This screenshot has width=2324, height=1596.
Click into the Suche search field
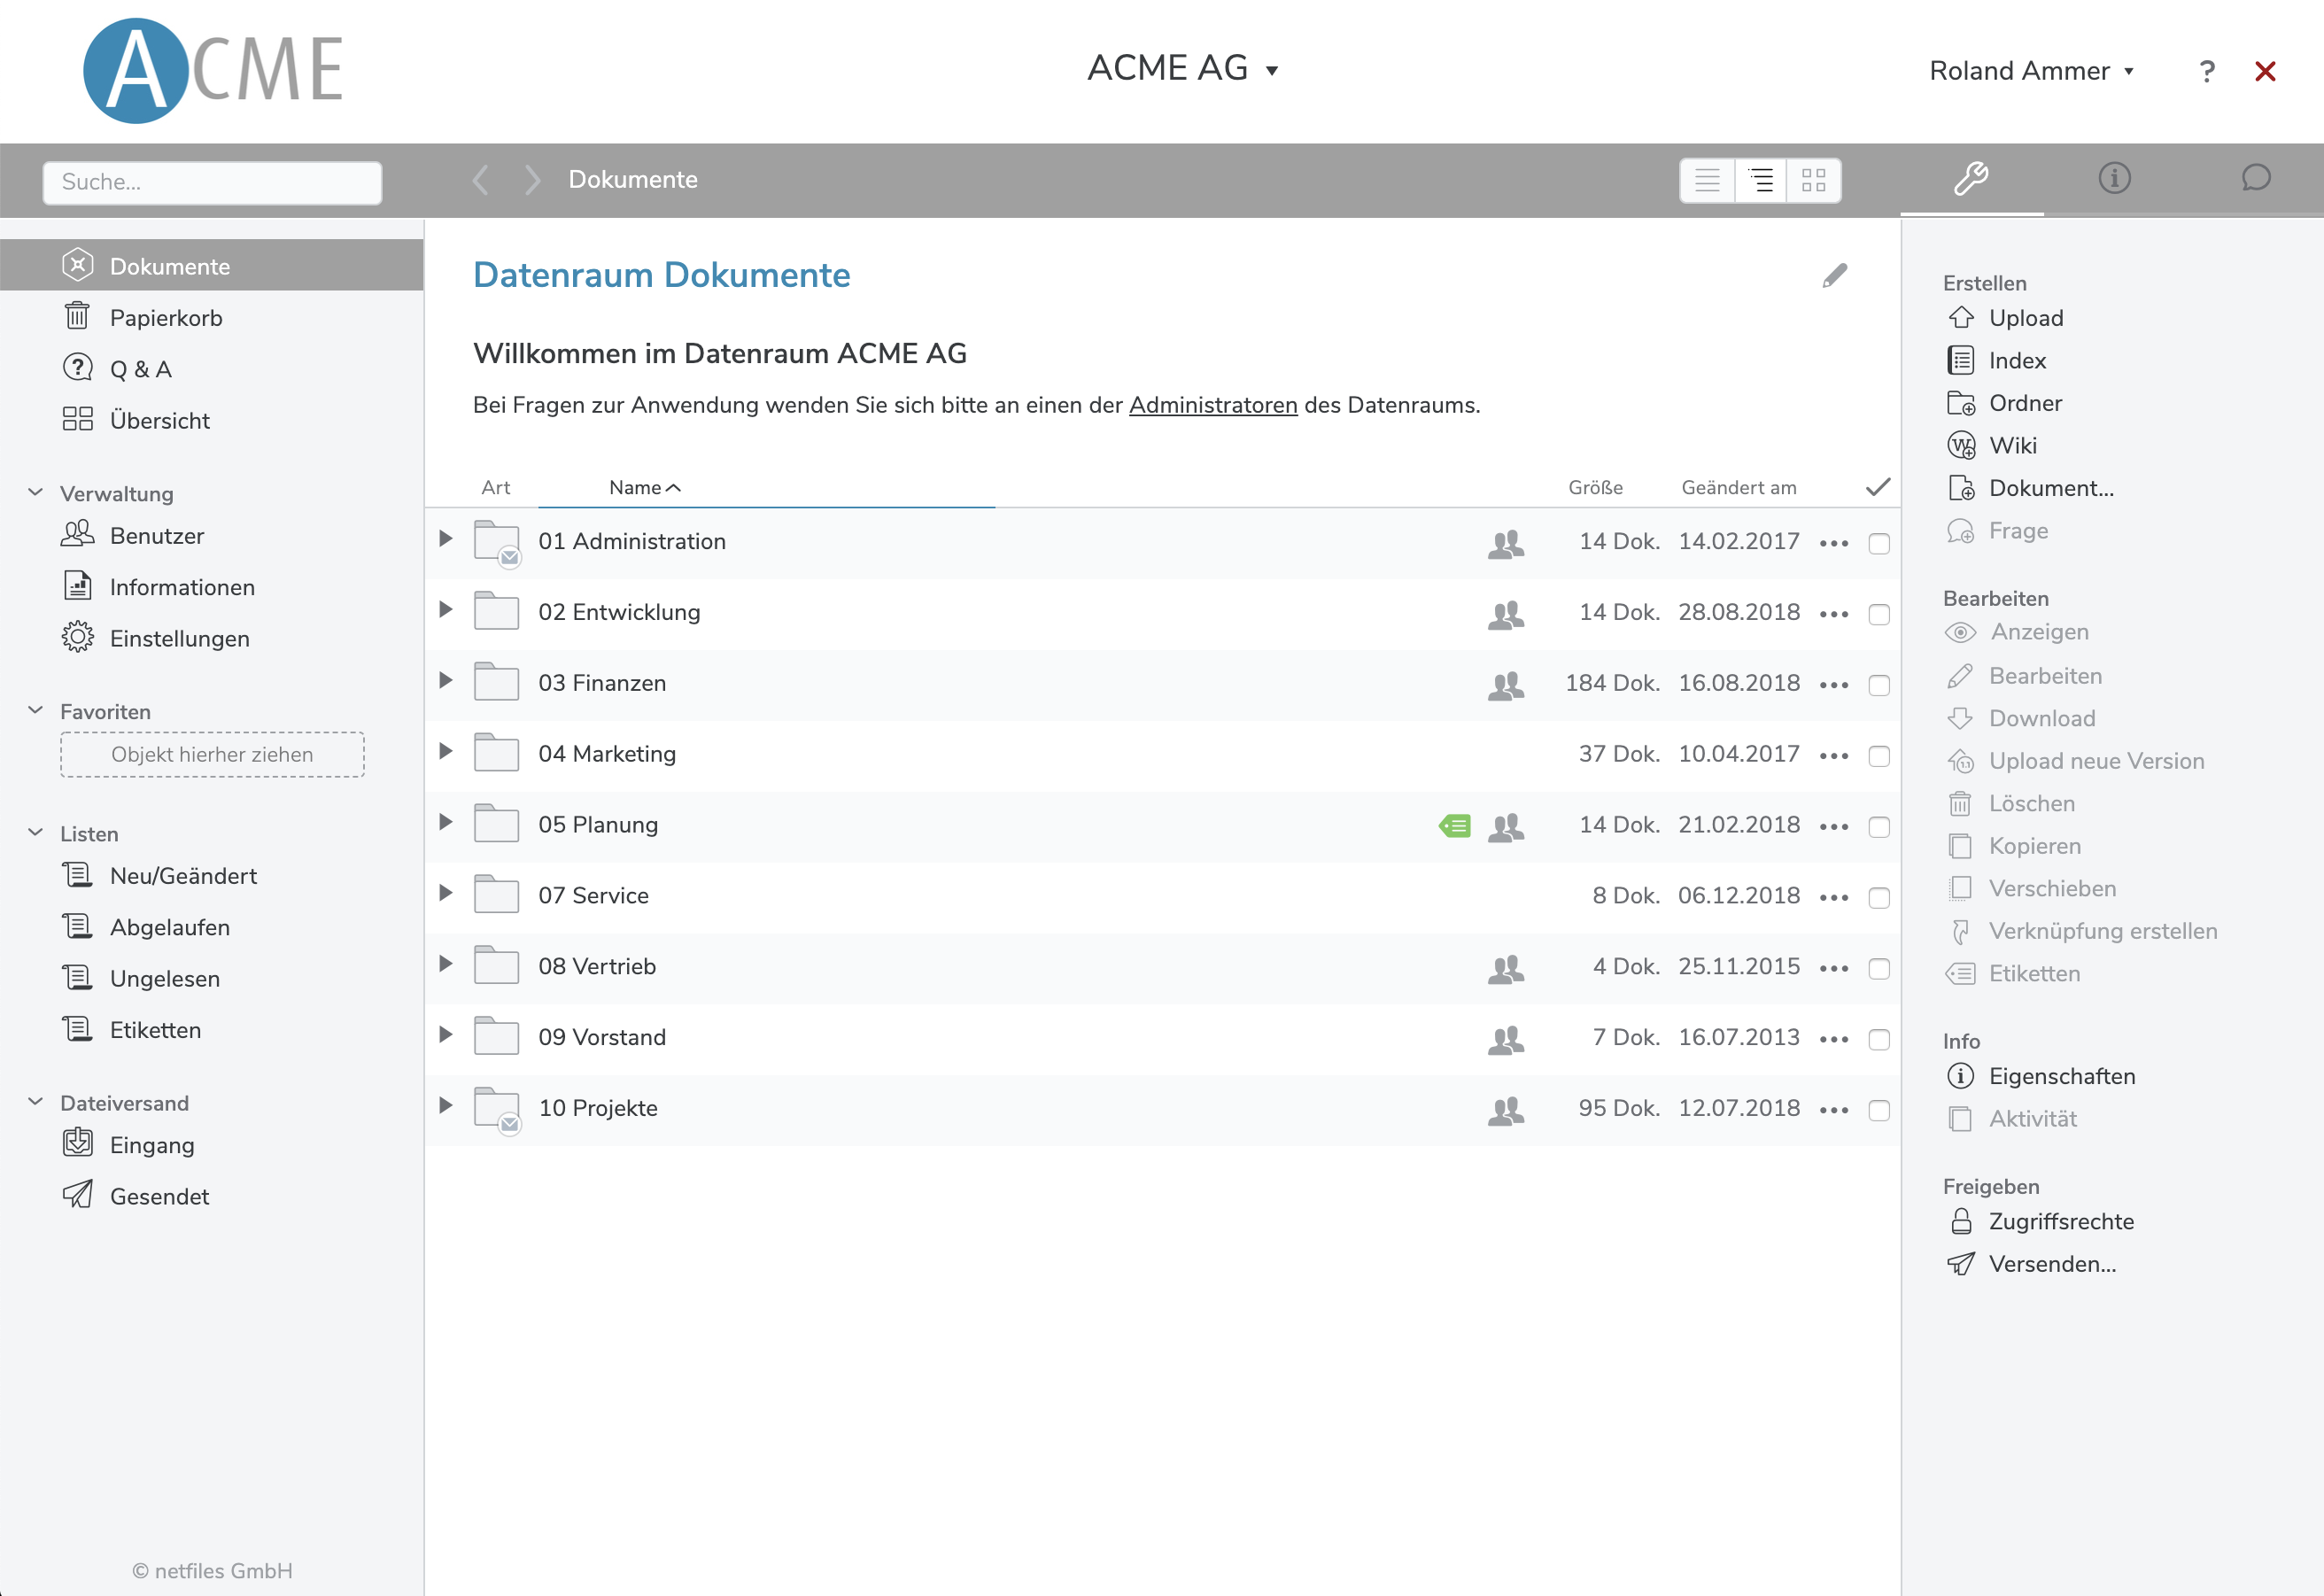click(212, 182)
